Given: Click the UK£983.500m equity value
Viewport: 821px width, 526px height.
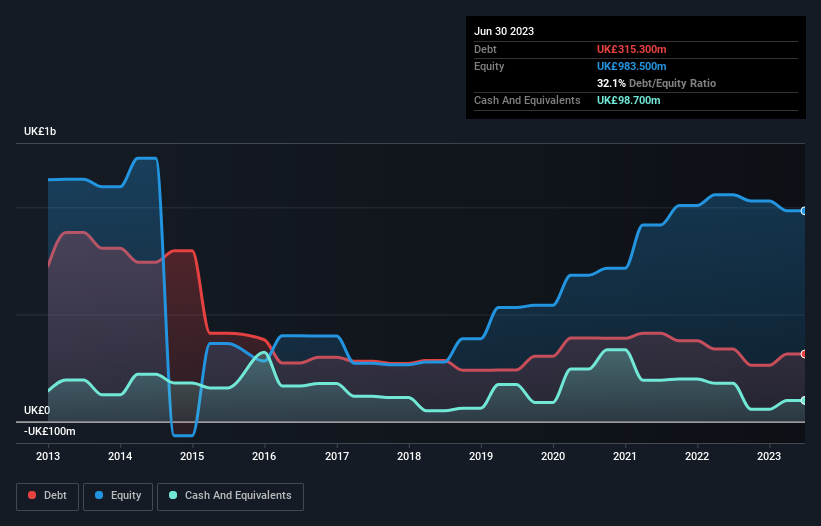Looking at the screenshot, I should 631,66.
